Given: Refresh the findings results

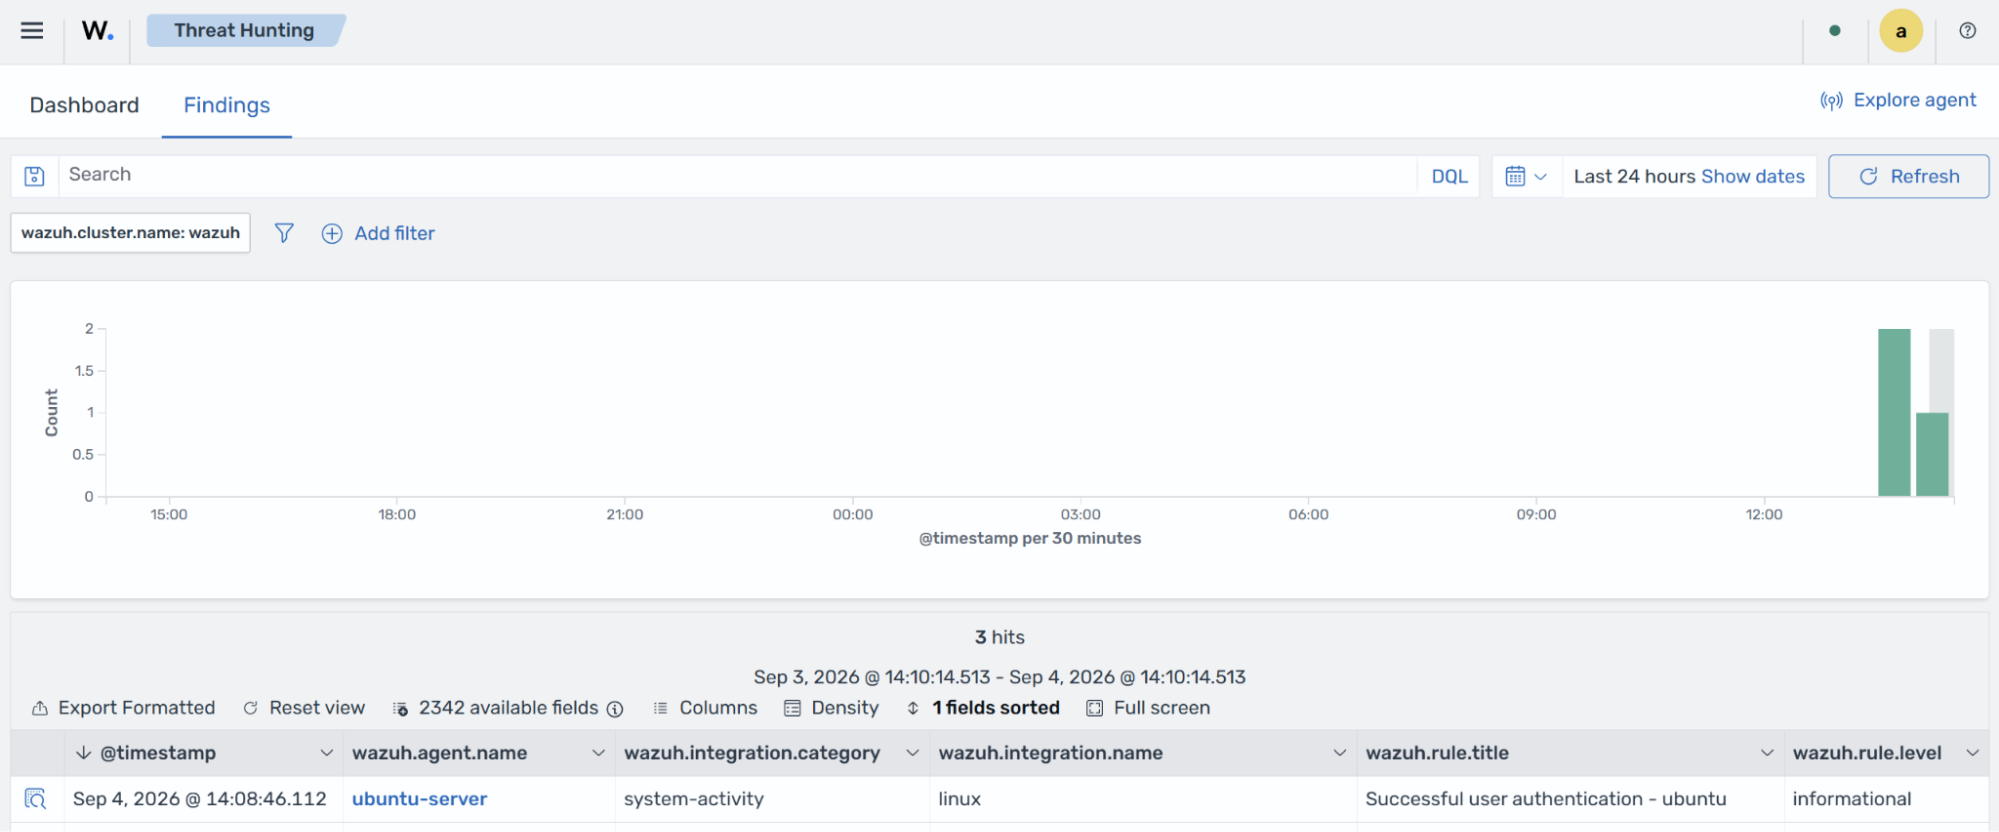Looking at the screenshot, I should point(1908,176).
